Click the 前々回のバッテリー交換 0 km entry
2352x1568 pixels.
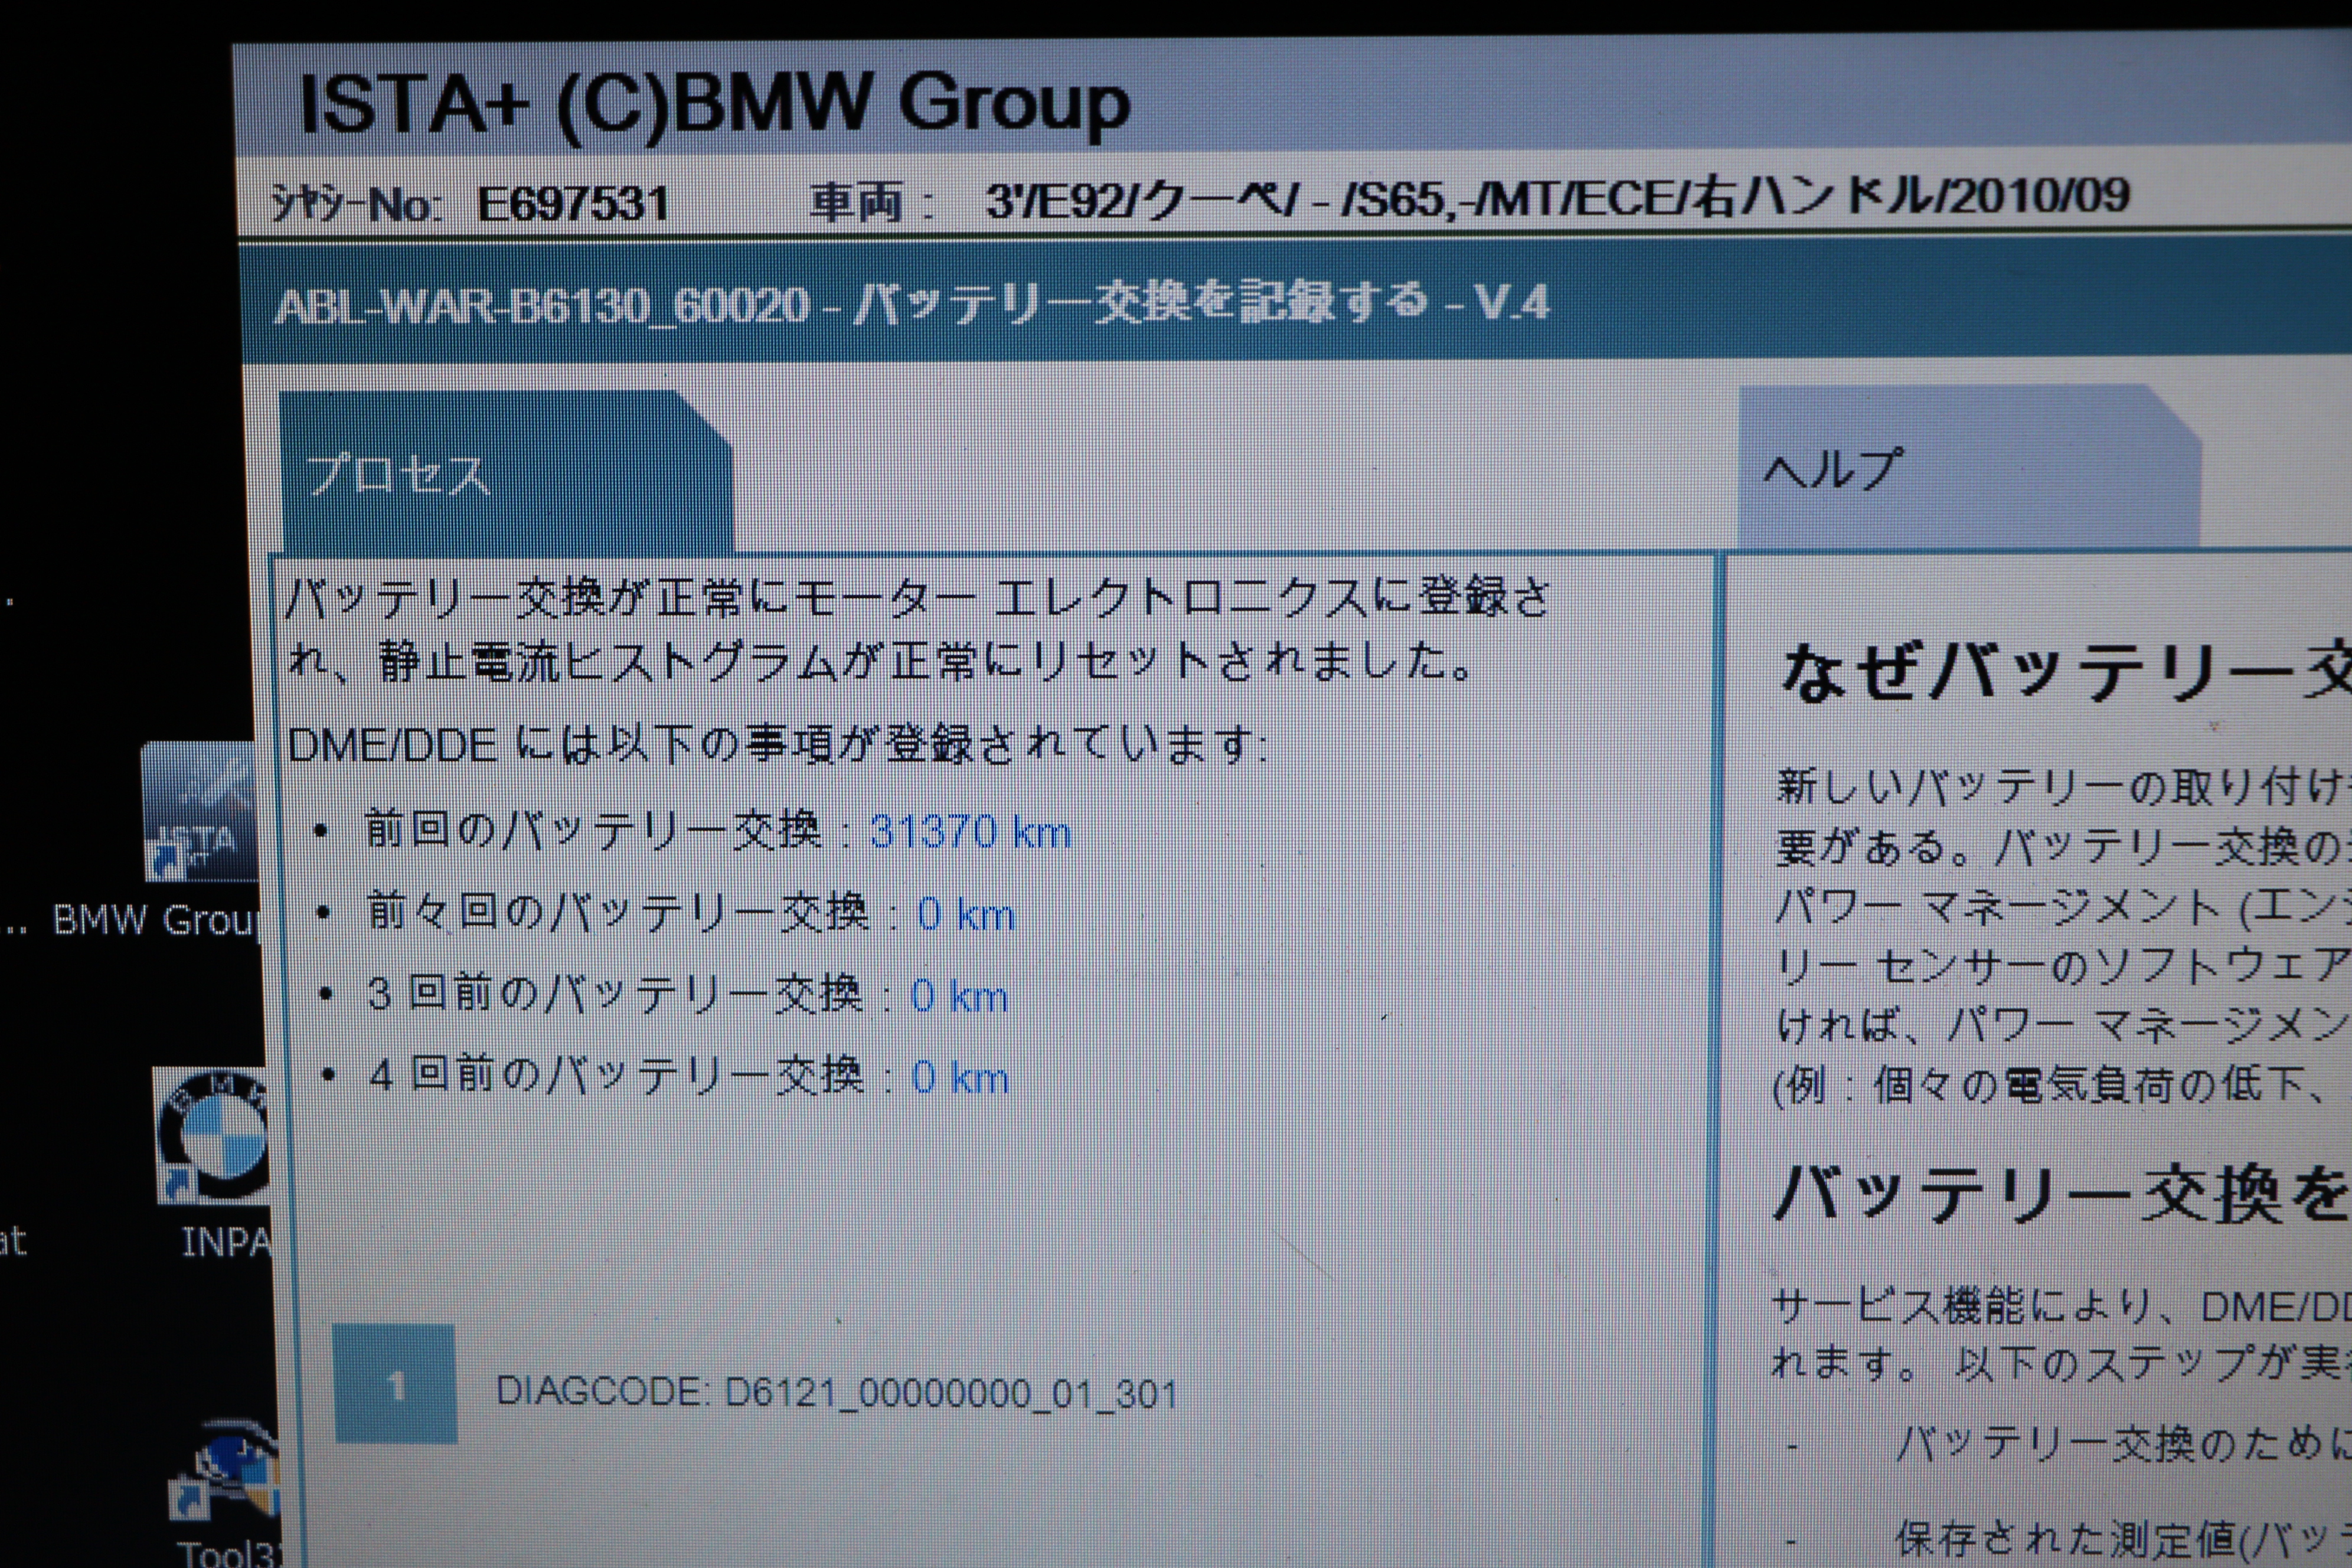point(691,913)
